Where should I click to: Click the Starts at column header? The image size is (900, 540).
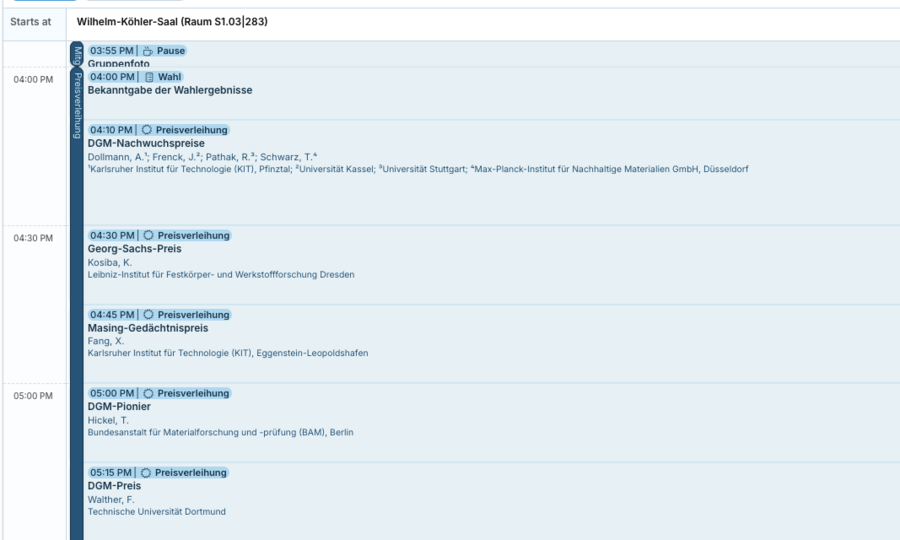pos(31,22)
